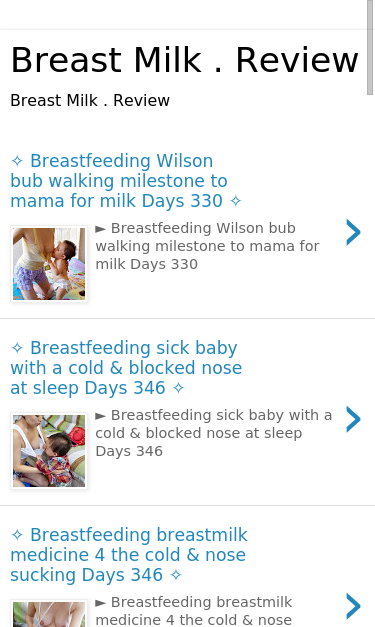The height and width of the screenshot is (627, 375).
Task: Open the Breastfeeding Wilson post chevron arrow
Action: [x=353, y=232]
